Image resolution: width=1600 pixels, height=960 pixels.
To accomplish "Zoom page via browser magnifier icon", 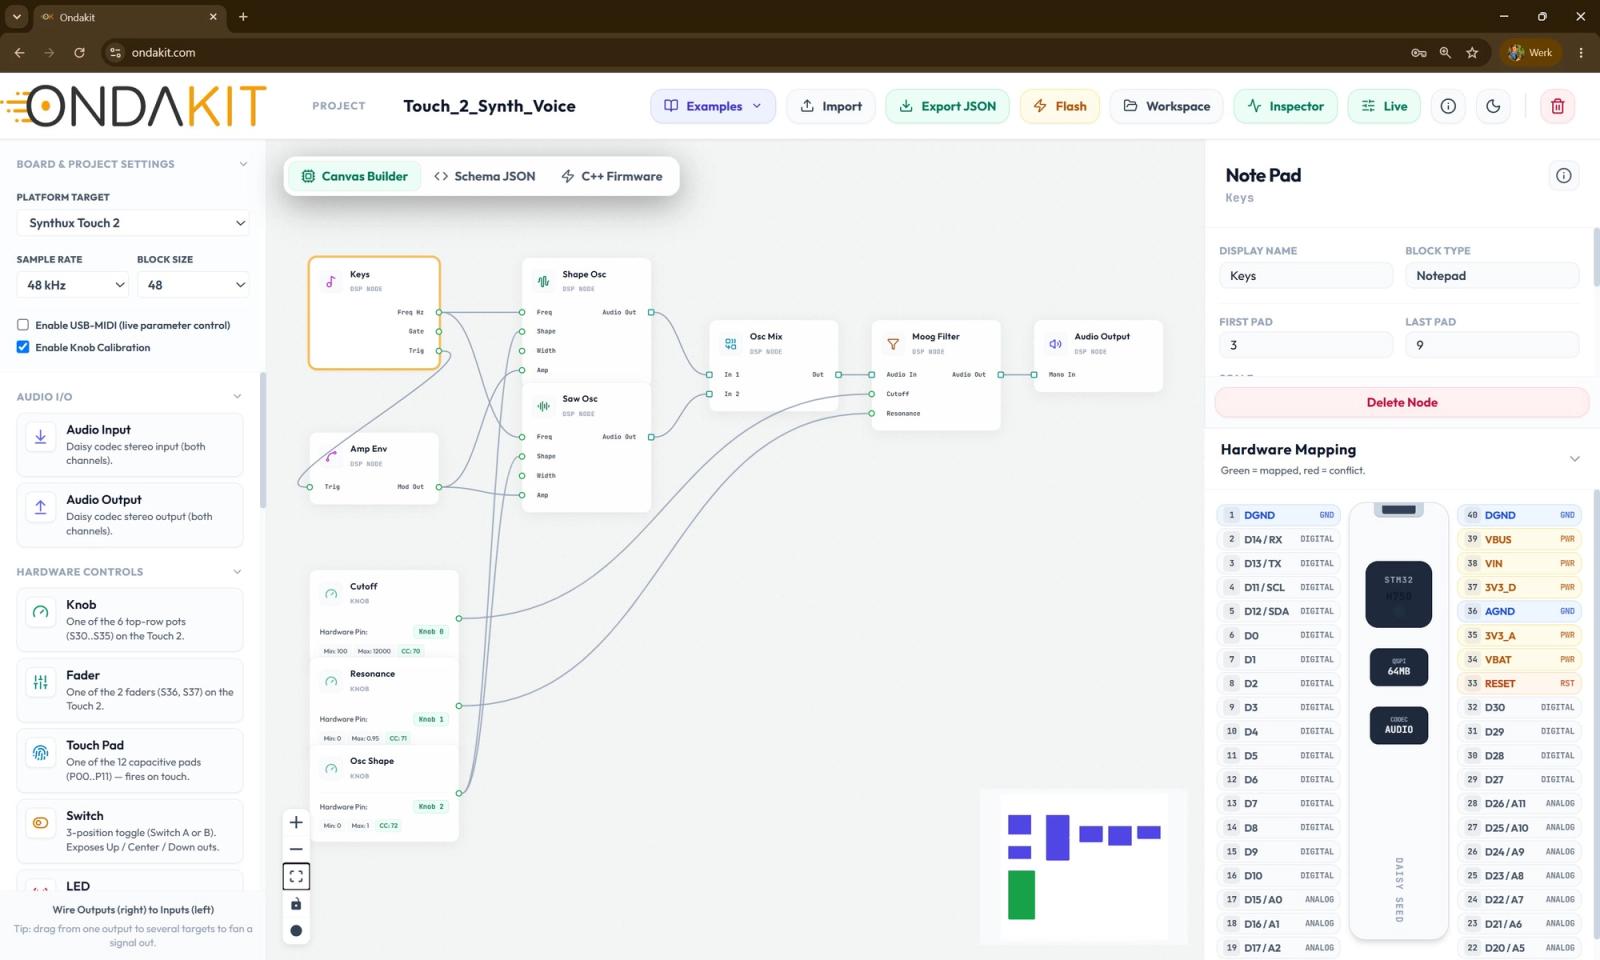I will [1445, 53].
